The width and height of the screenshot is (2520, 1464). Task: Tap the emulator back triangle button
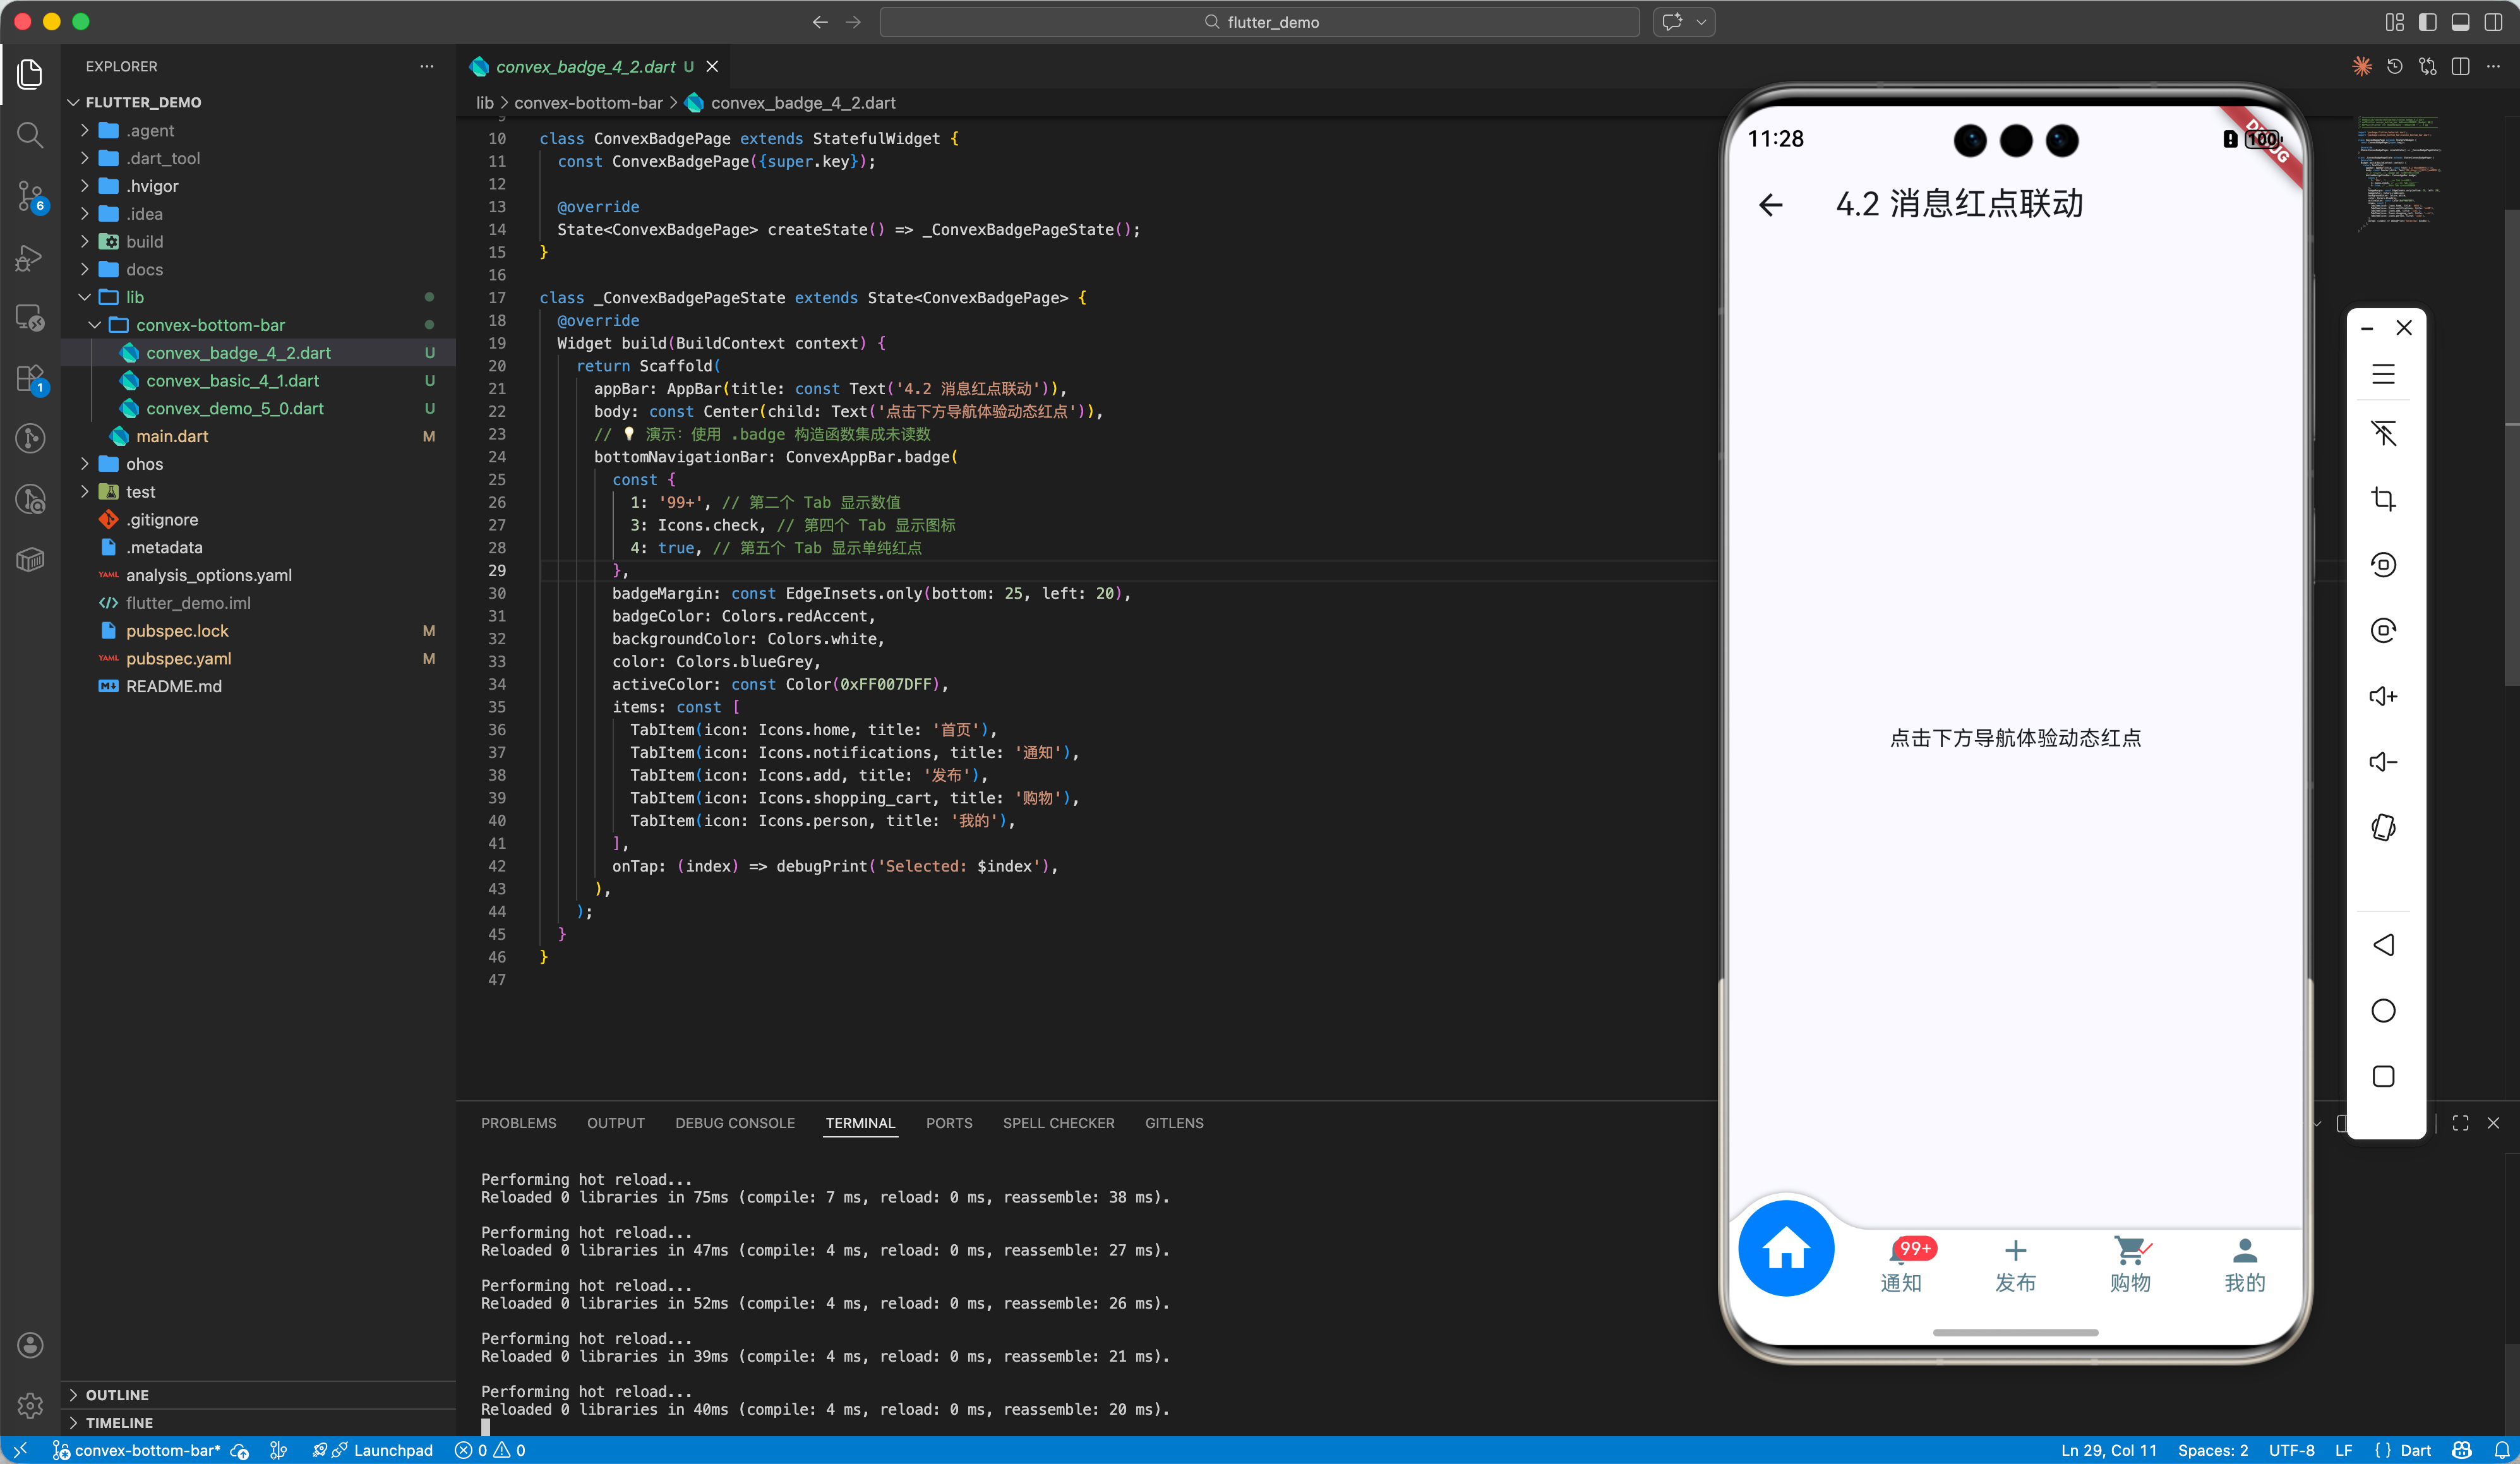pos(2383,945)
